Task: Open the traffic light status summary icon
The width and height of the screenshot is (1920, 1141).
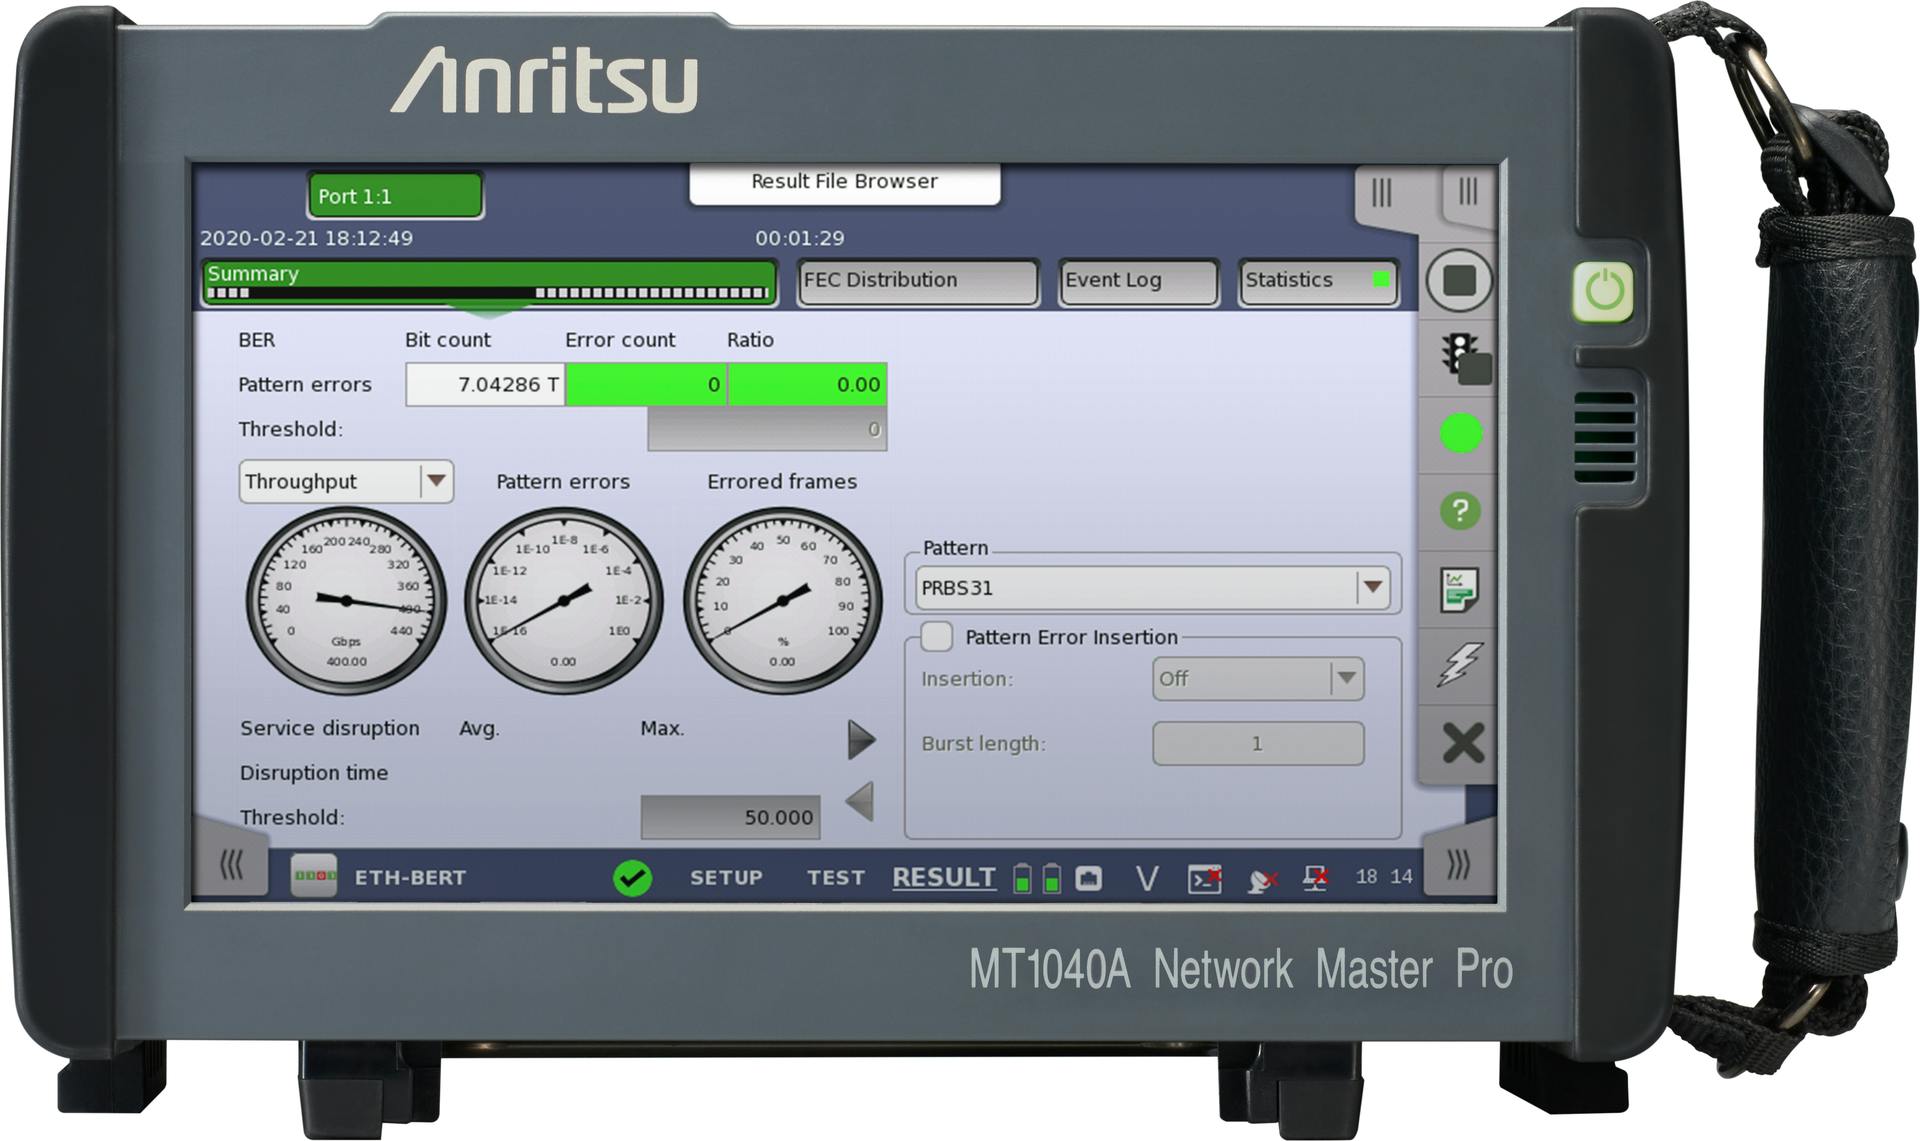Action: [x=1461, y=357]
